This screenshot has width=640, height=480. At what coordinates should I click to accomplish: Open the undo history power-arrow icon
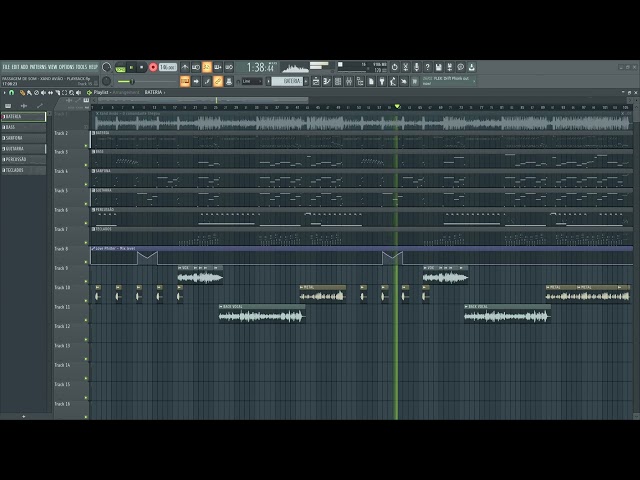[x=395, y=67]
